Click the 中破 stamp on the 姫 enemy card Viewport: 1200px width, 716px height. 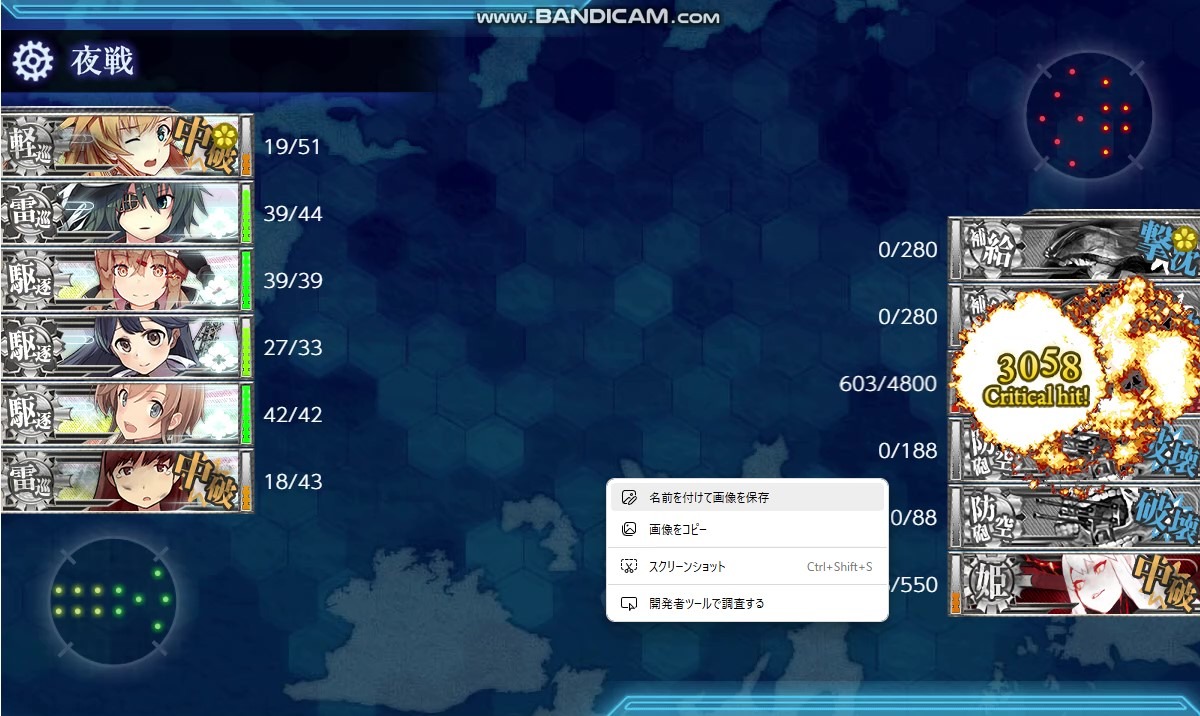coord(1167,583)
